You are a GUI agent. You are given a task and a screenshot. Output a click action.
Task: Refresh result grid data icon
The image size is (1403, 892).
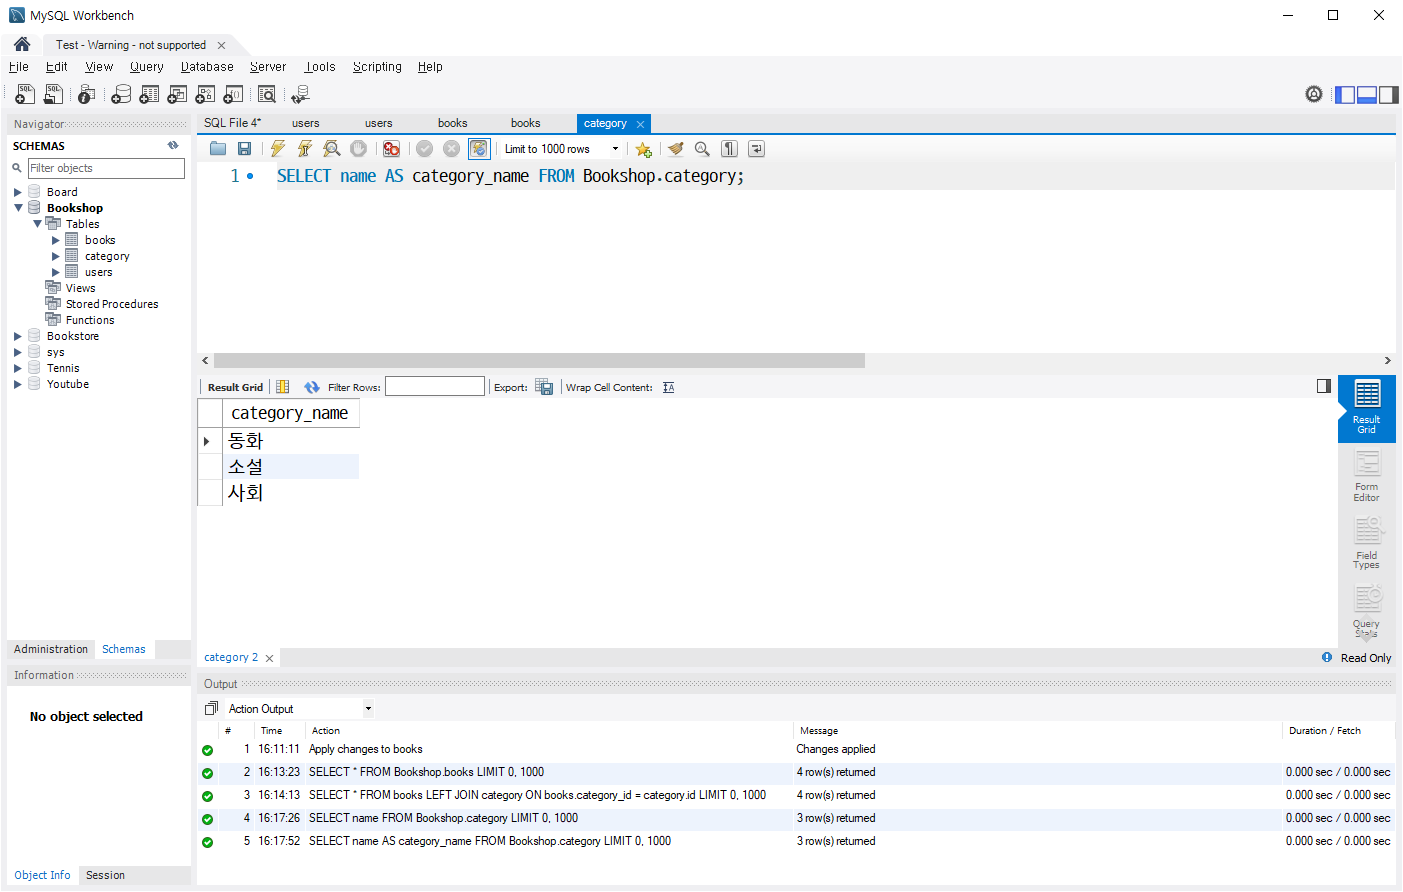coord(312,387)
